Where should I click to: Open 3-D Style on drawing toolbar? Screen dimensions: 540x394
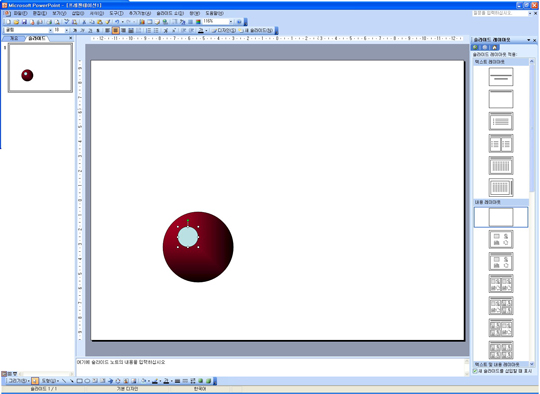click(x=208, y=381)
